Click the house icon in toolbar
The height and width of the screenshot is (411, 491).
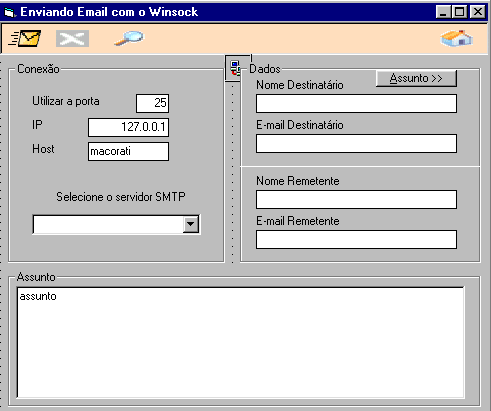click(x=456, y=38)
